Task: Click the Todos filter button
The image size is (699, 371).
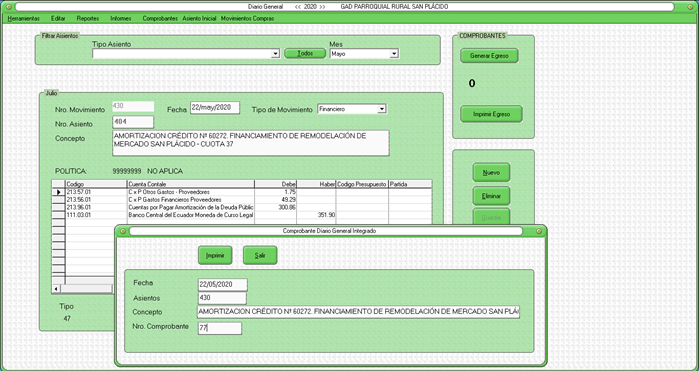Action: point(305,53)
